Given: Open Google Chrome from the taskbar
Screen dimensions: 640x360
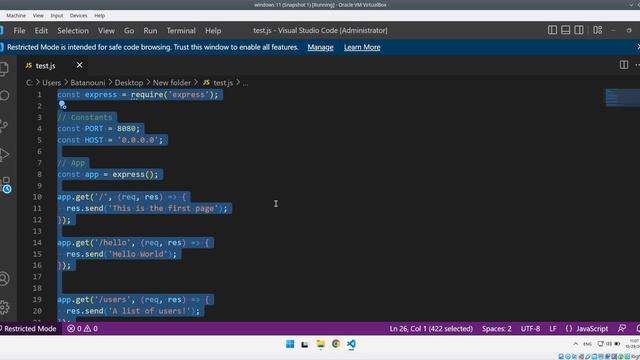Looking at the screenshot, I should (x=336, y=344).
